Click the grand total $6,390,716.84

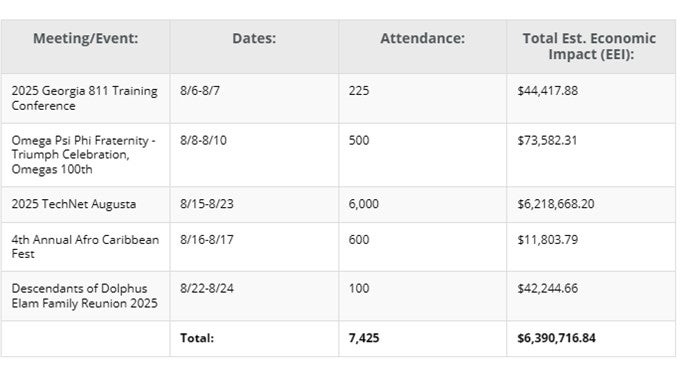[x=556, y=338]
